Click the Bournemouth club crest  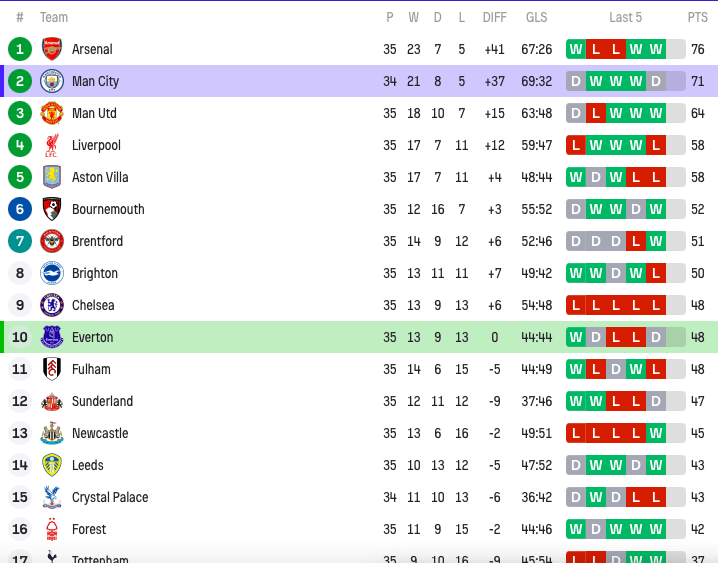(52, 209)
